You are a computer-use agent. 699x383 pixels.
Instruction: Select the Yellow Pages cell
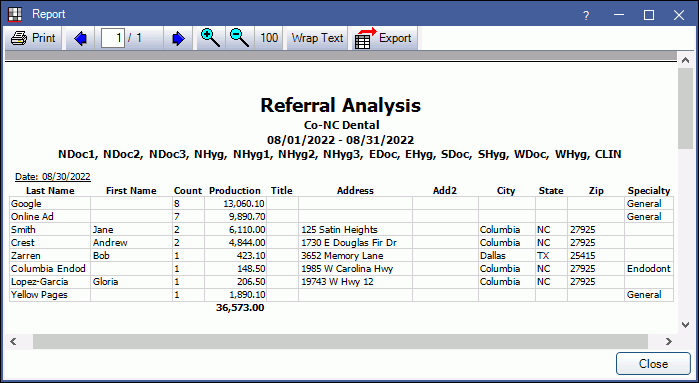click(50, 295)
